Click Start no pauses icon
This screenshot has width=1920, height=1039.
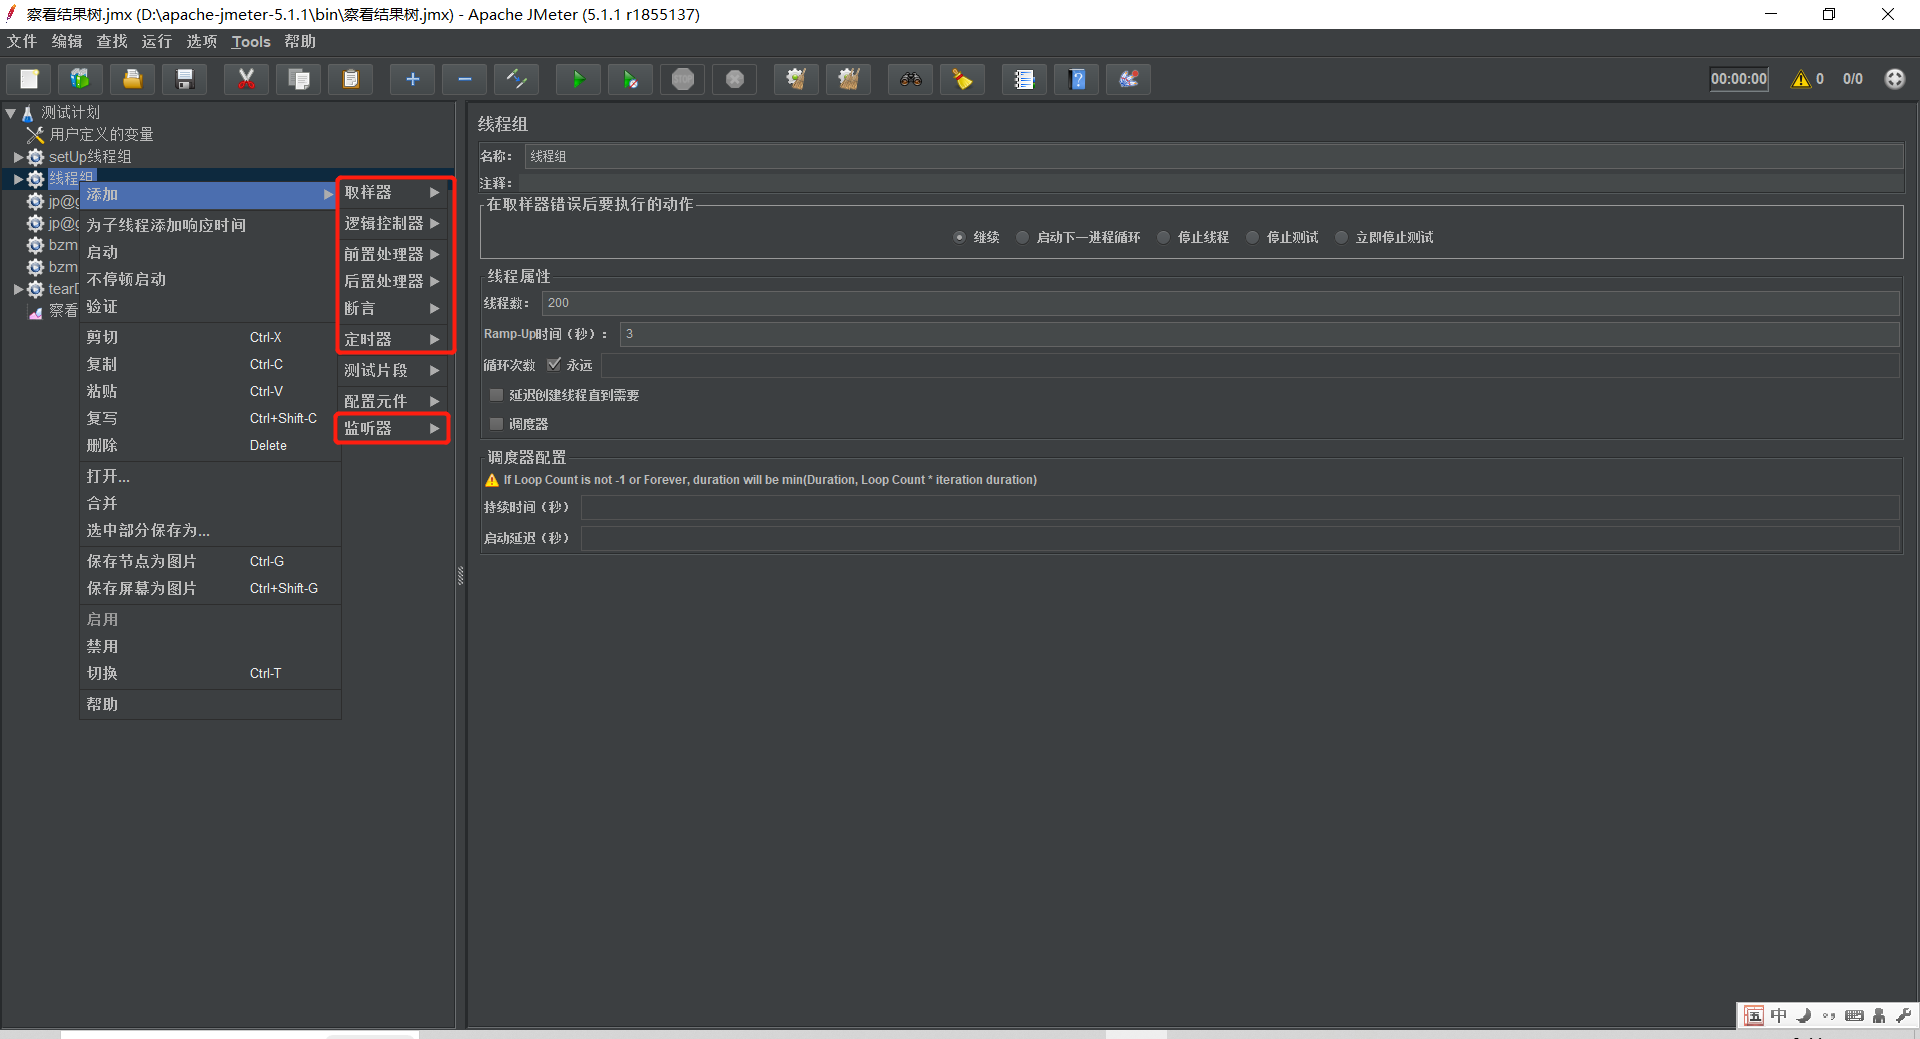[x=630, y=79]
